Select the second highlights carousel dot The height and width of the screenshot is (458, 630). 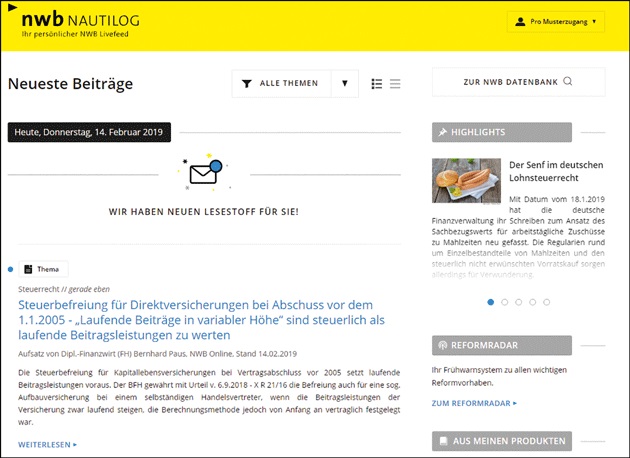coord(504,301)
